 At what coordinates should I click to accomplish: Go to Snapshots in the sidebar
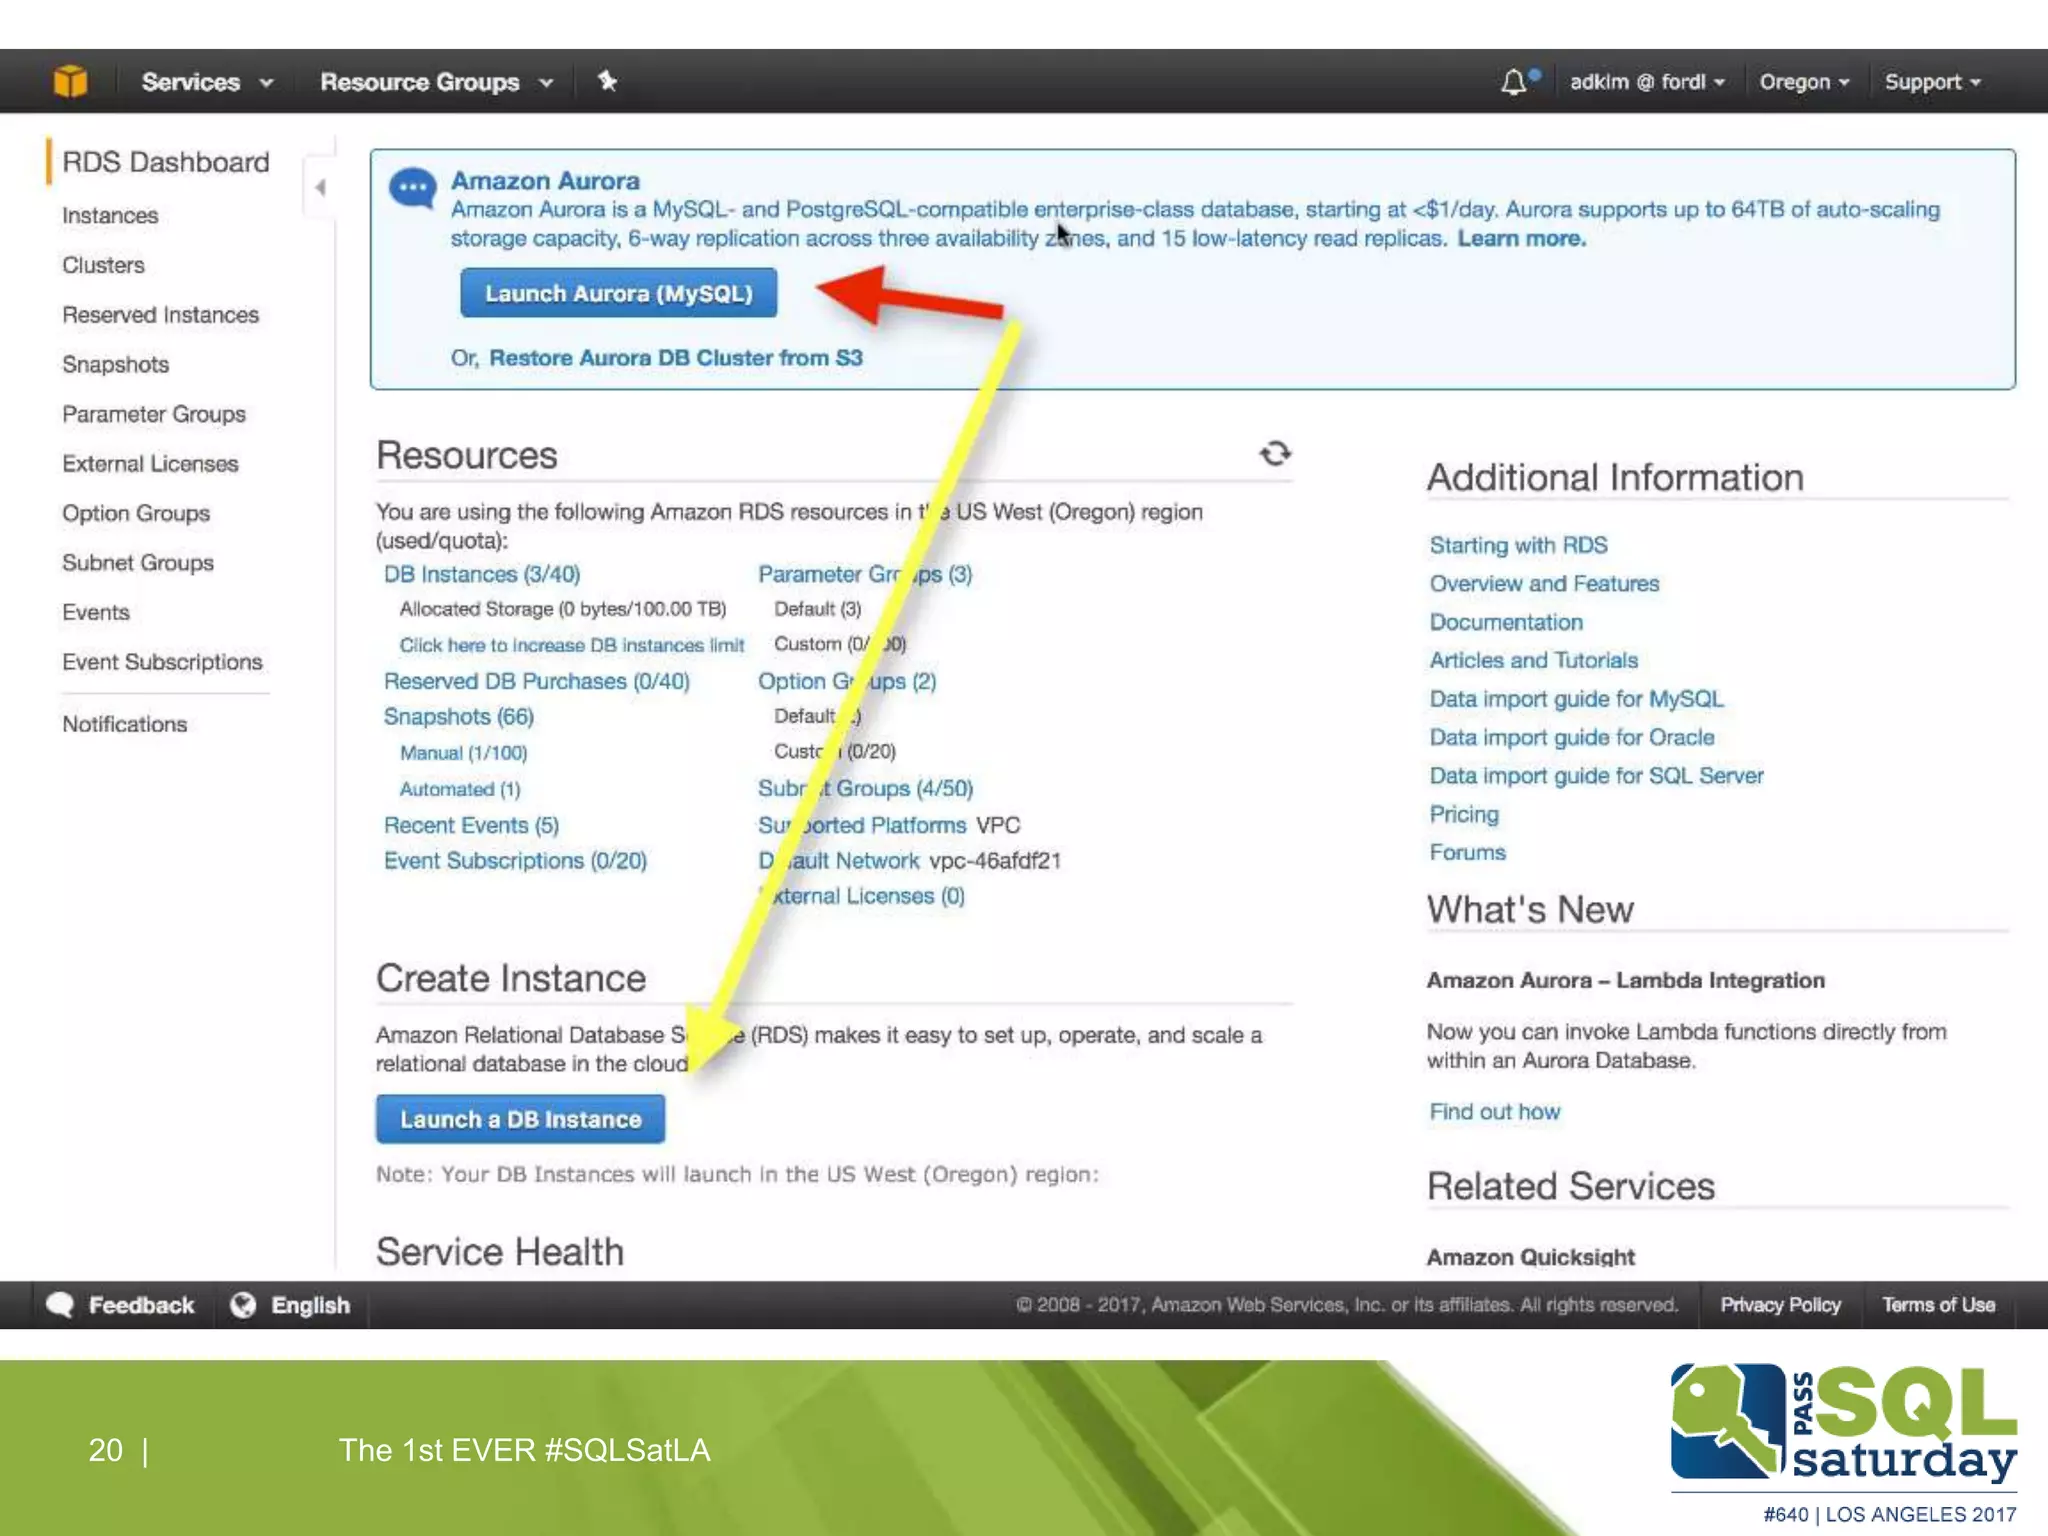click(115, 365)
